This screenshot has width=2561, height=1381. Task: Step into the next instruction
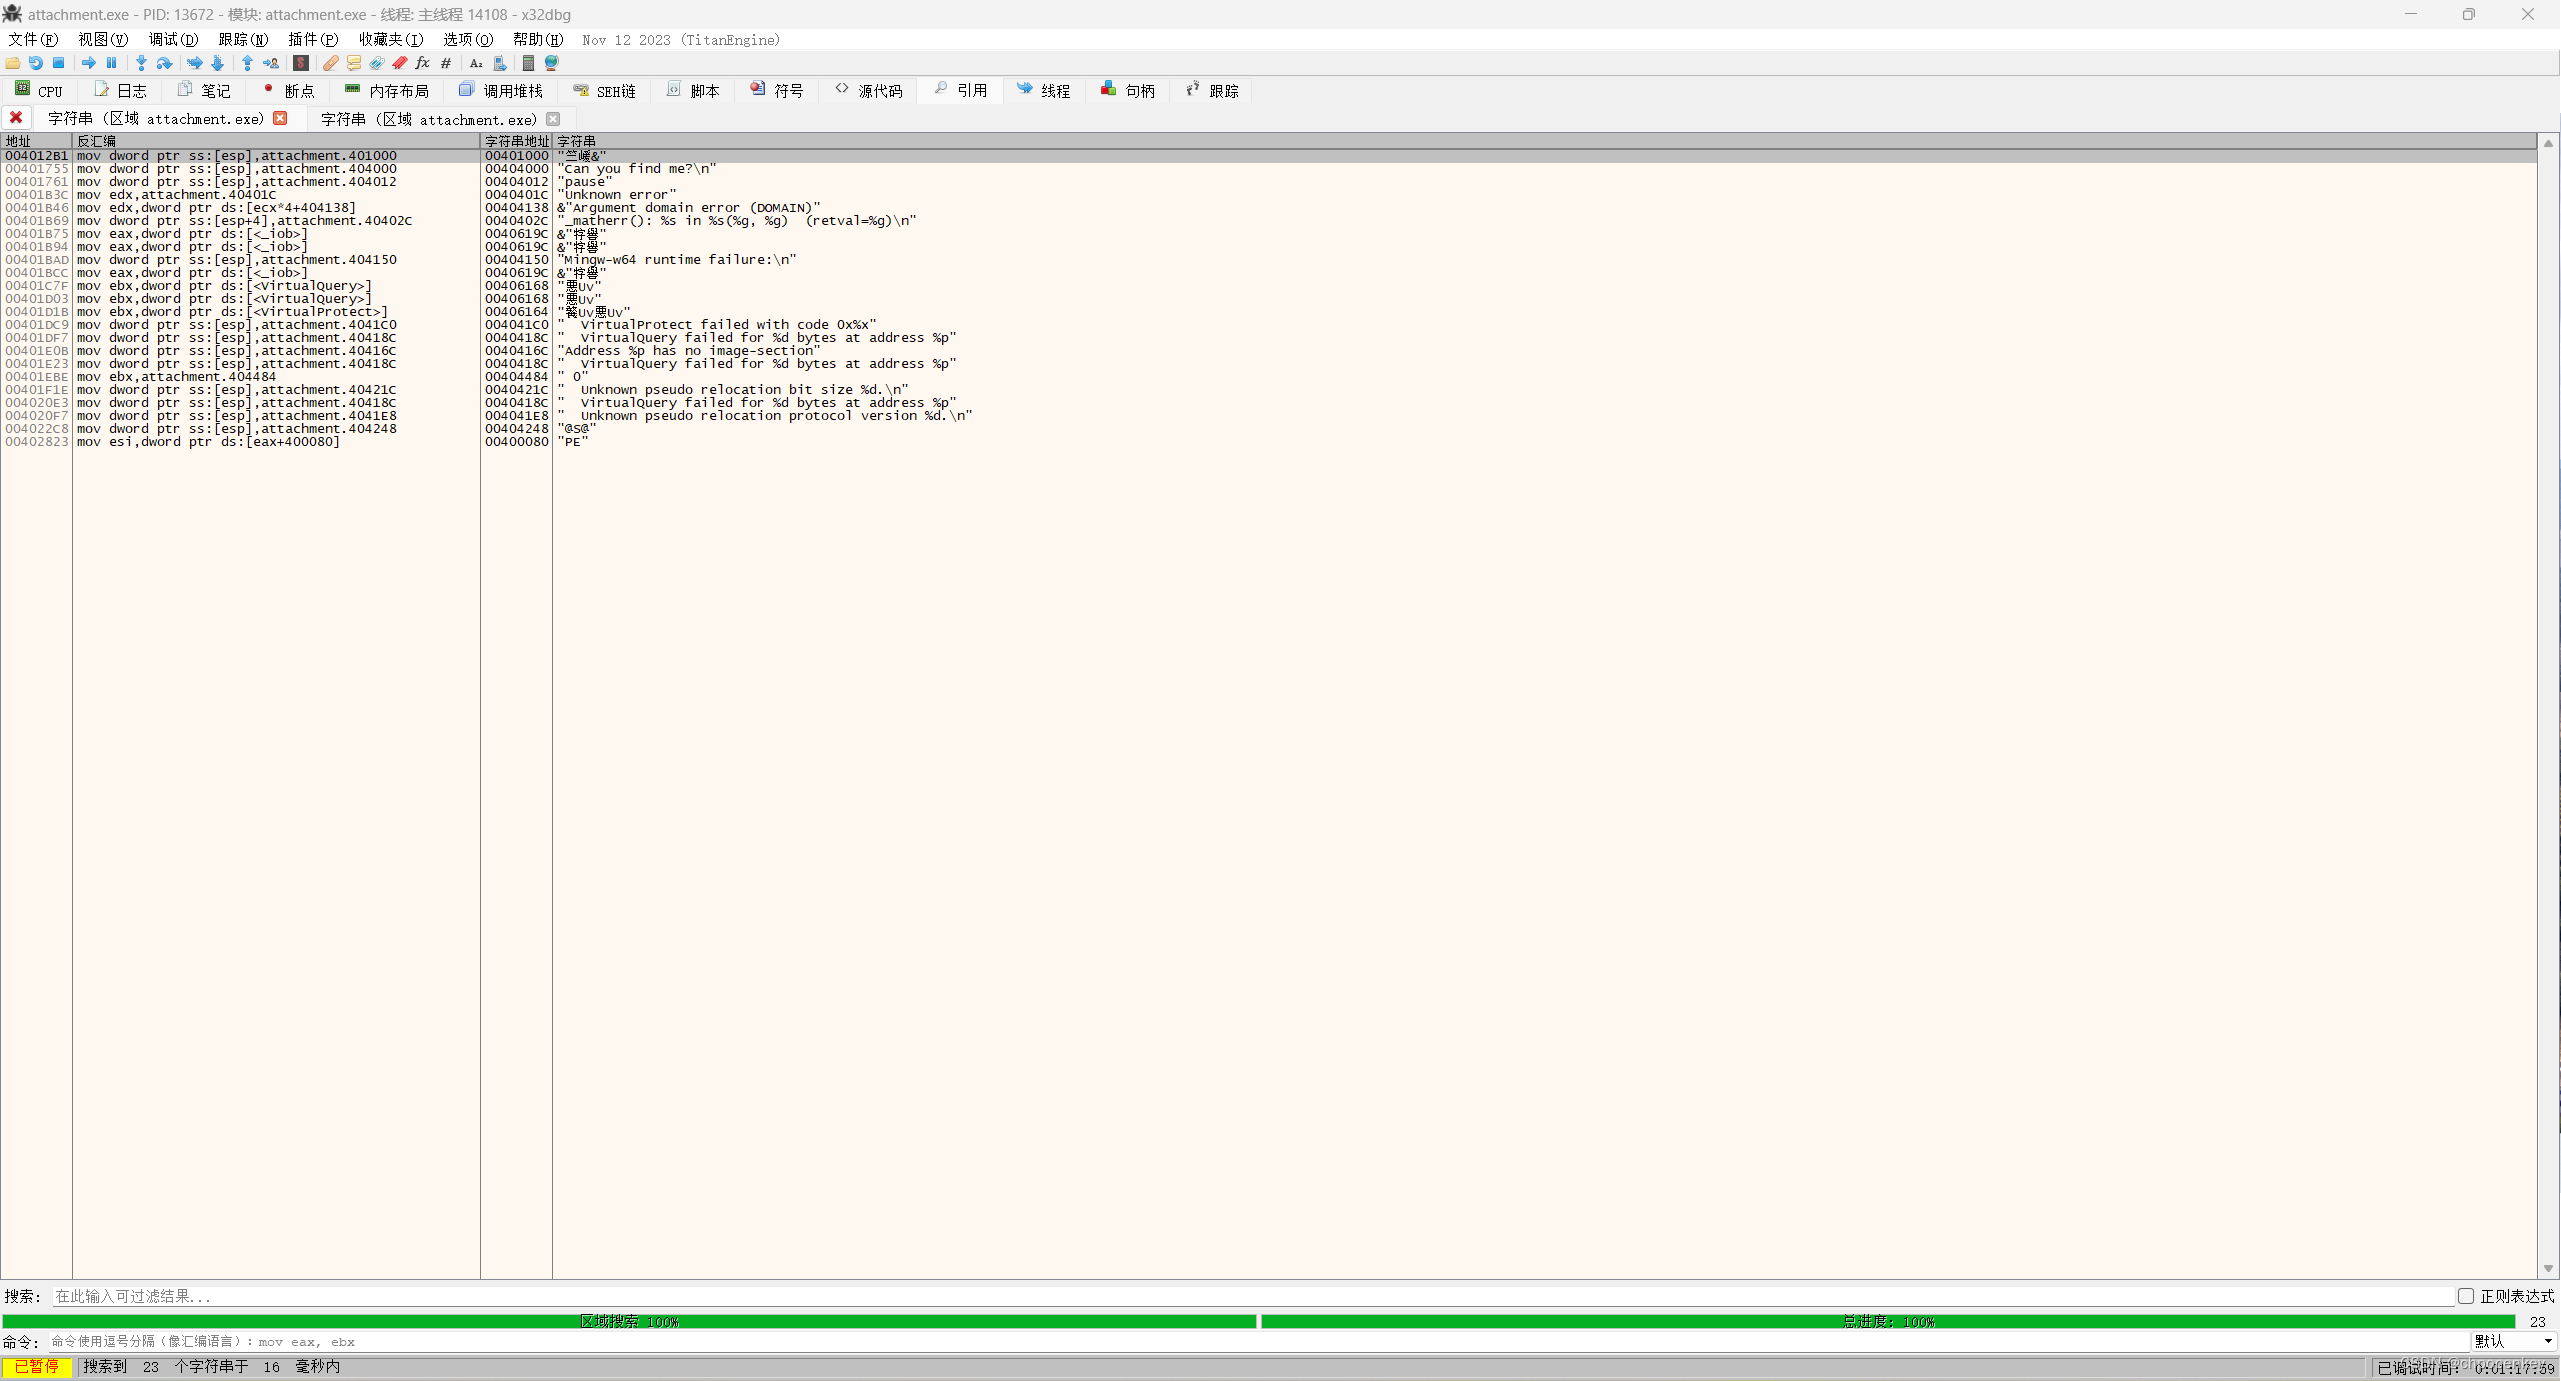point(141,62)
